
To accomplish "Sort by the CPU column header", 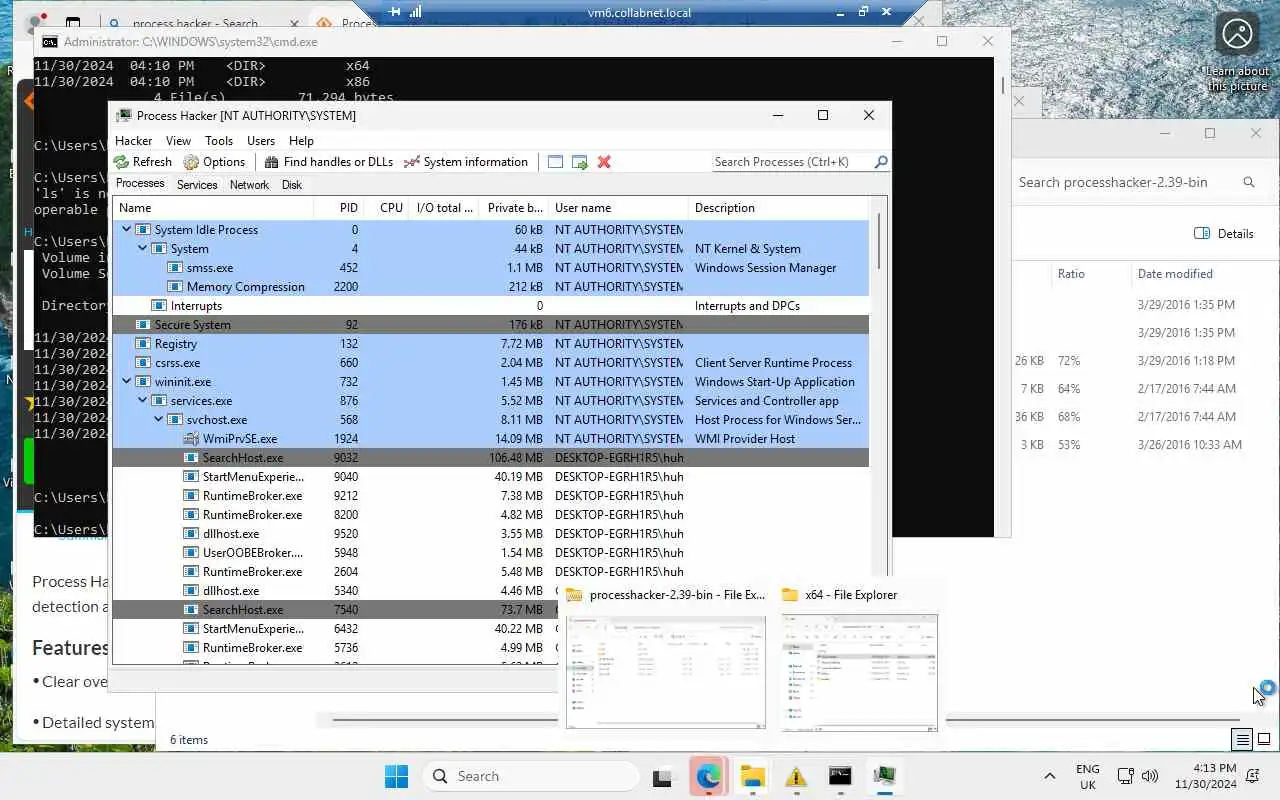I will point(386,208).
